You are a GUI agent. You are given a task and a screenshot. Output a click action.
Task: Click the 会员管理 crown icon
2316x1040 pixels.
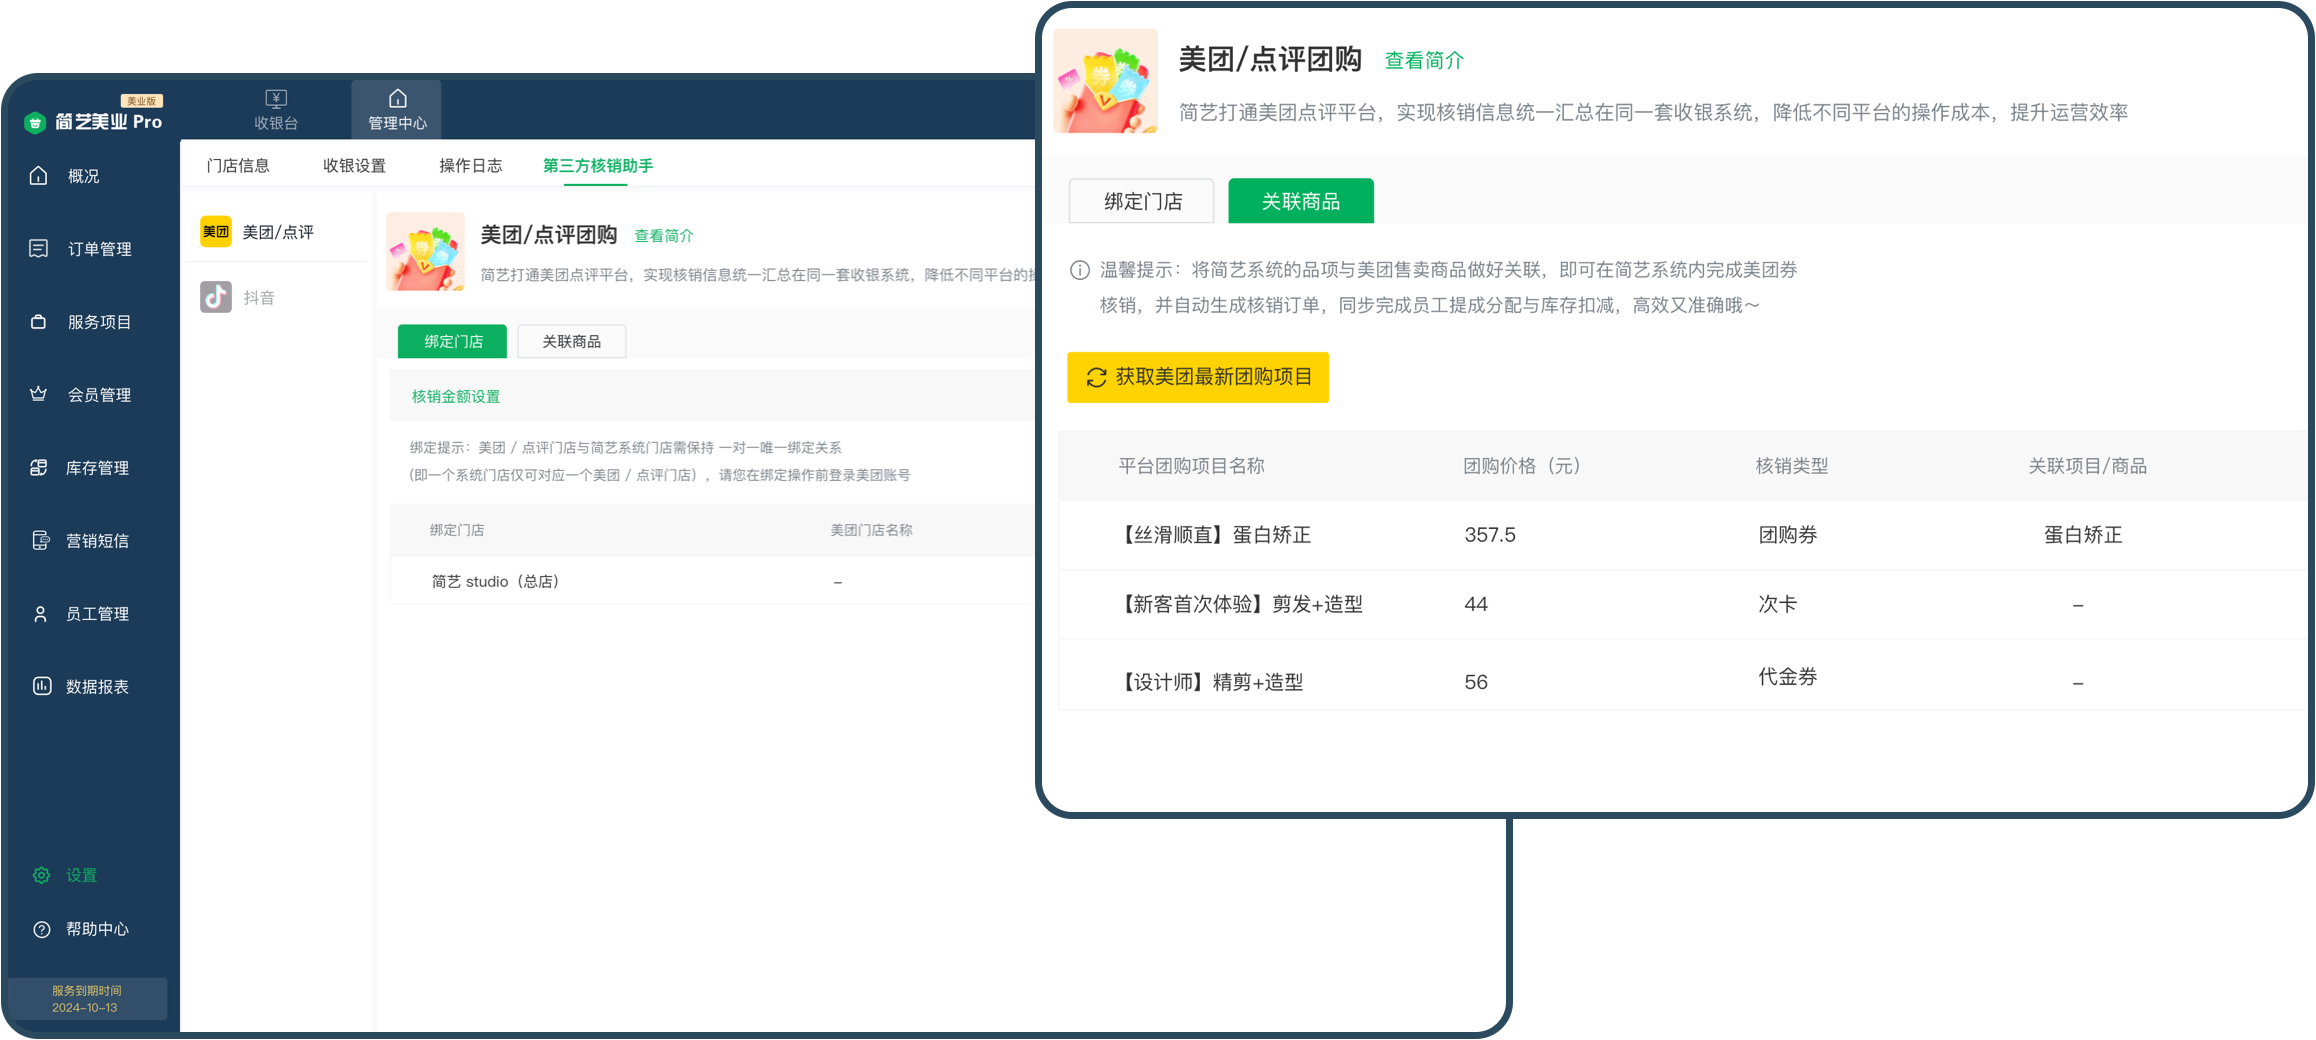point(39,394)
